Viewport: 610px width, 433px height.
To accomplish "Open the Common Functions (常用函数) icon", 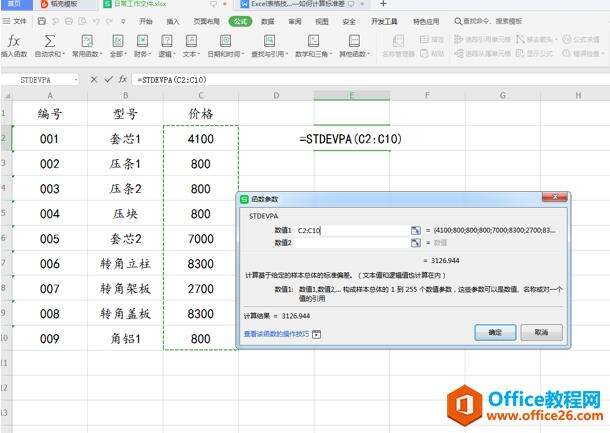I will pyautogui.click(x=87, y=41).
